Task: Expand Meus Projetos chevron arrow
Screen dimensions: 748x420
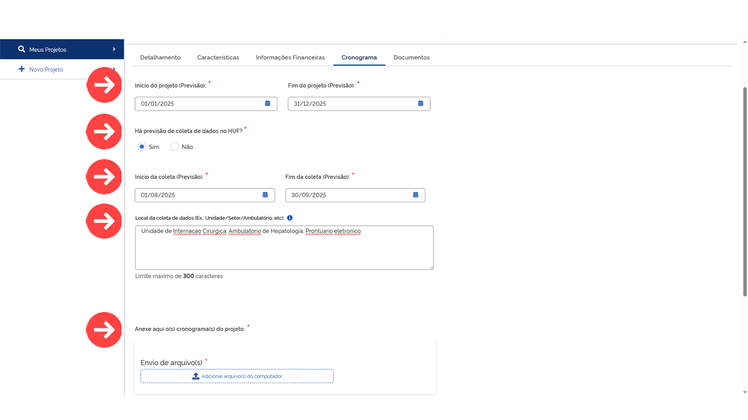Action: [114, 49]
